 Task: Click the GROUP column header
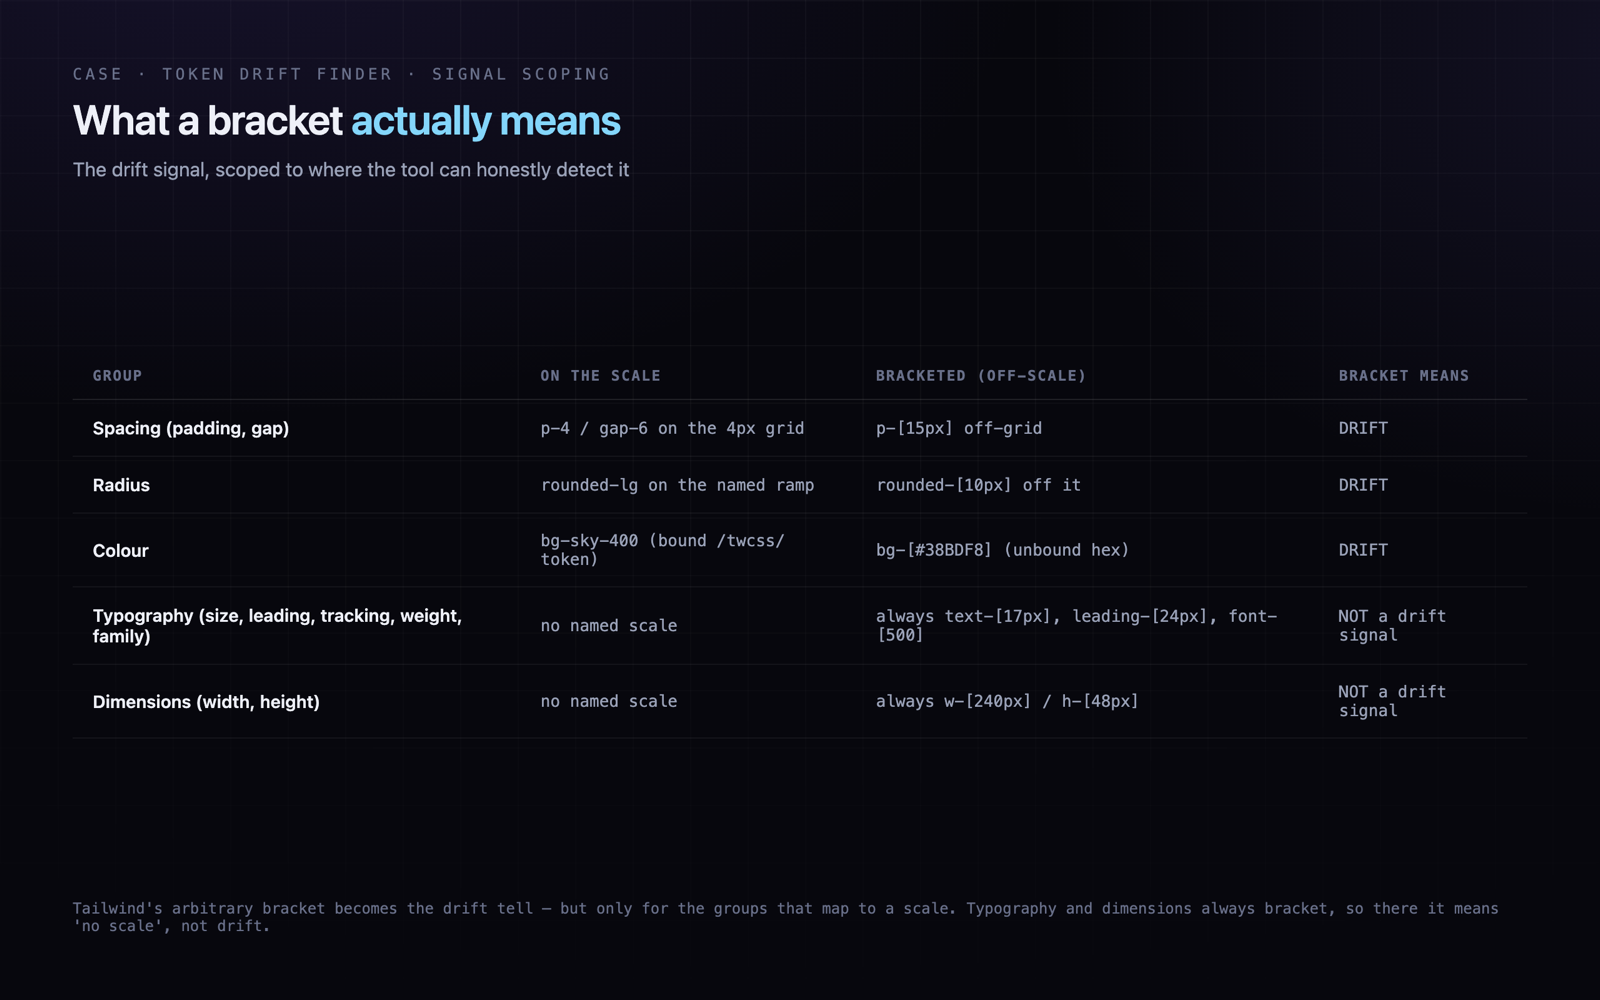(117, 376)
